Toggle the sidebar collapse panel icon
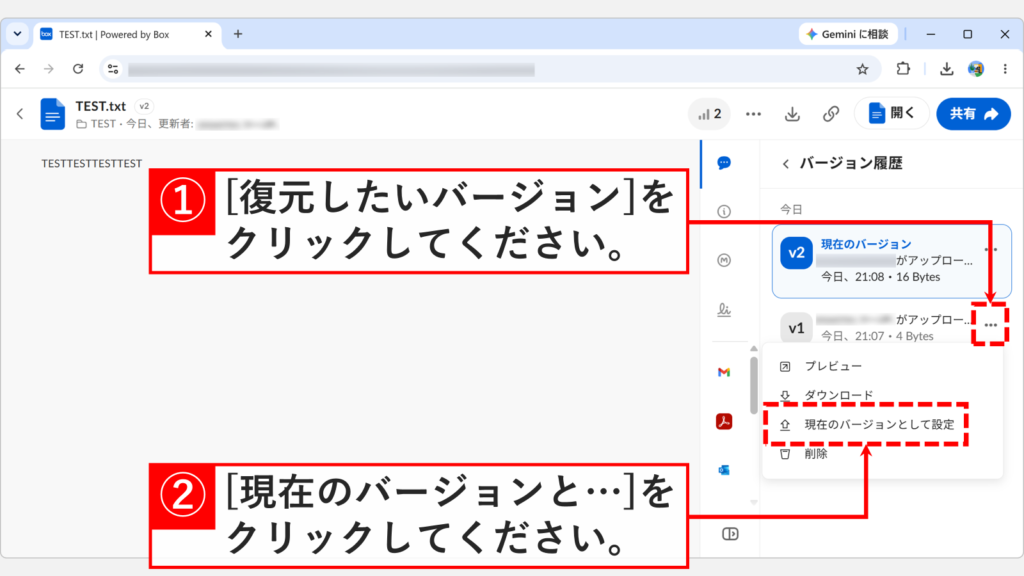Viewport: 1024px width, 576px height. click(x=730, y=534)
